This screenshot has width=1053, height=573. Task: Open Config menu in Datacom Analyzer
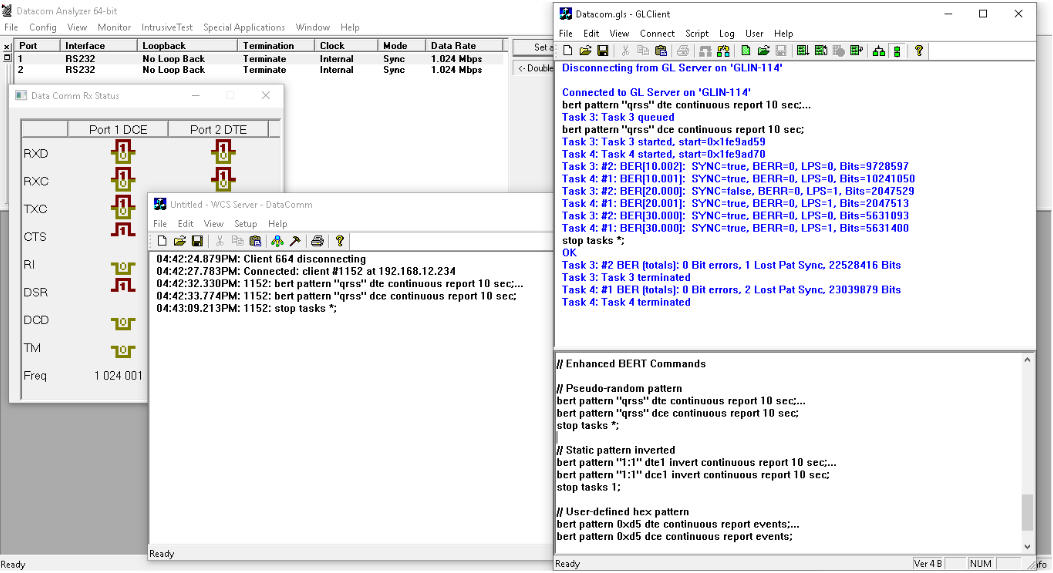[x=42, y=28]
